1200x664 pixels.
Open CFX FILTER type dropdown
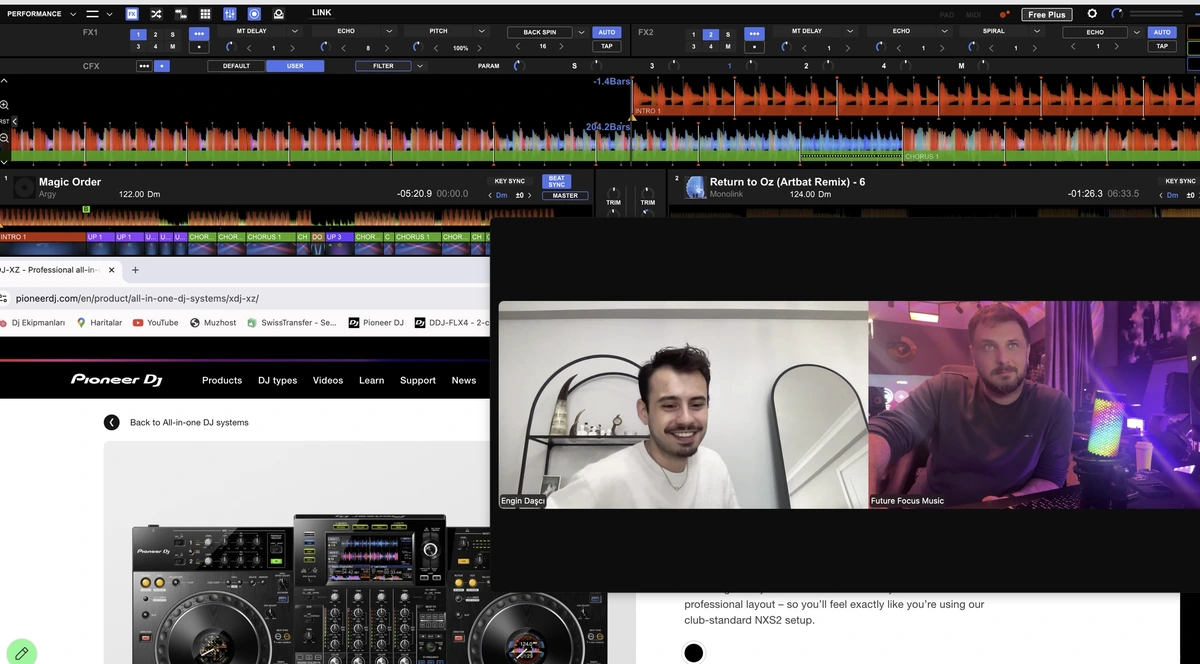click(x=420, y=66)
